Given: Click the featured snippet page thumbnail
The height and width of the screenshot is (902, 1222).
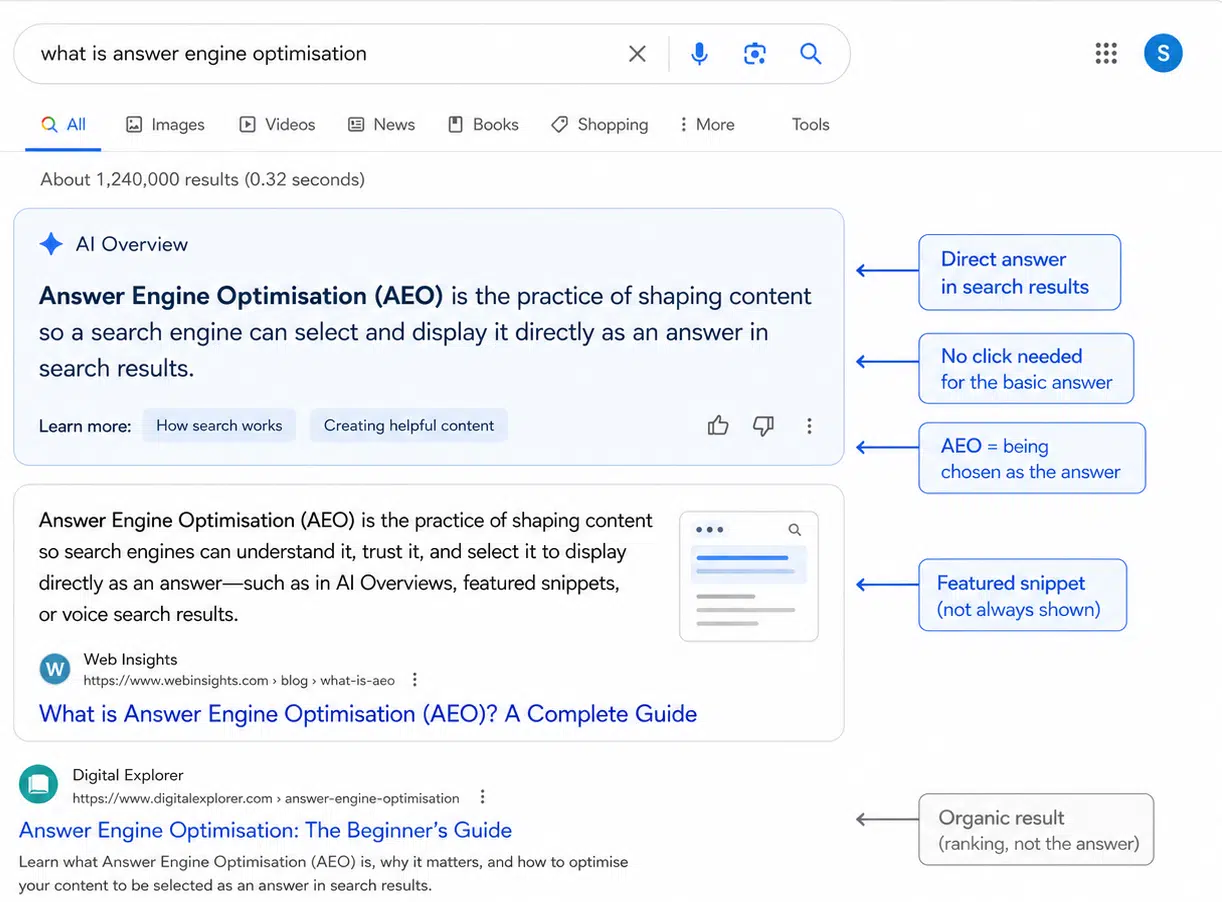Looking at the screenshot, I should 749,576.
